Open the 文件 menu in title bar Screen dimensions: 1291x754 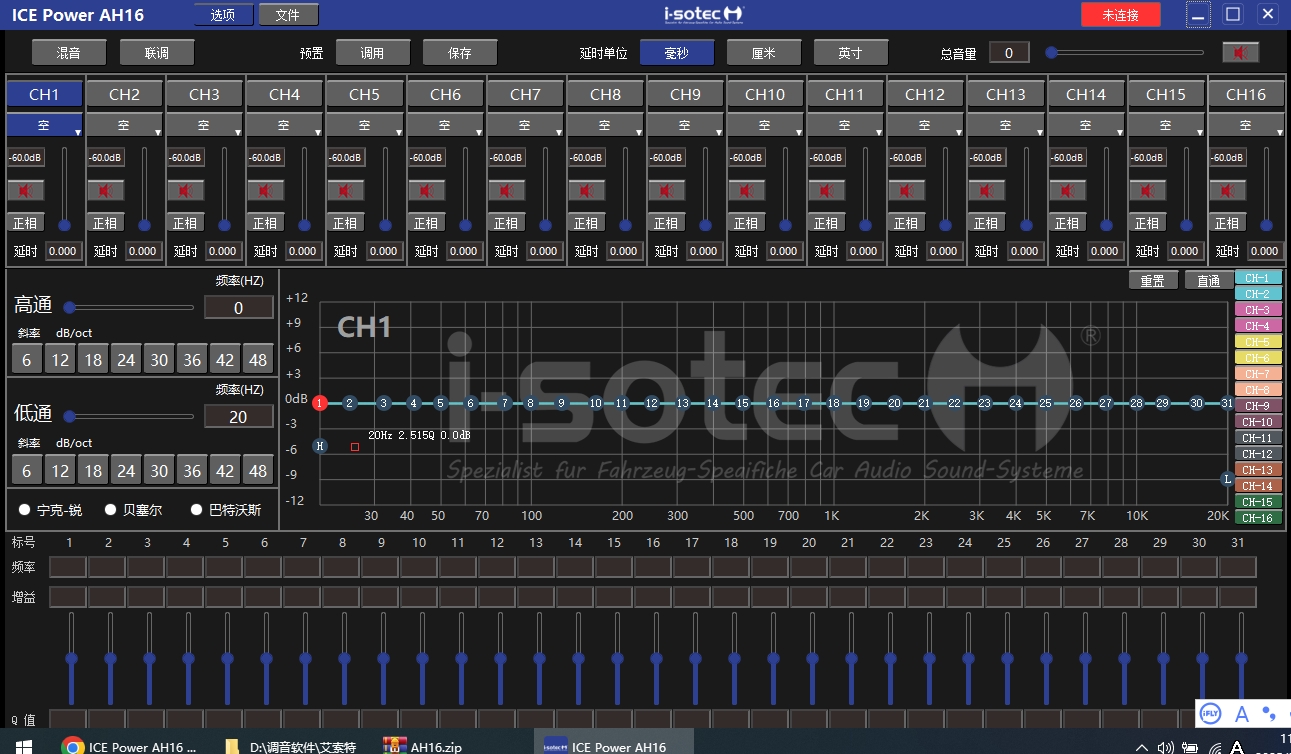tap(288, 15)
